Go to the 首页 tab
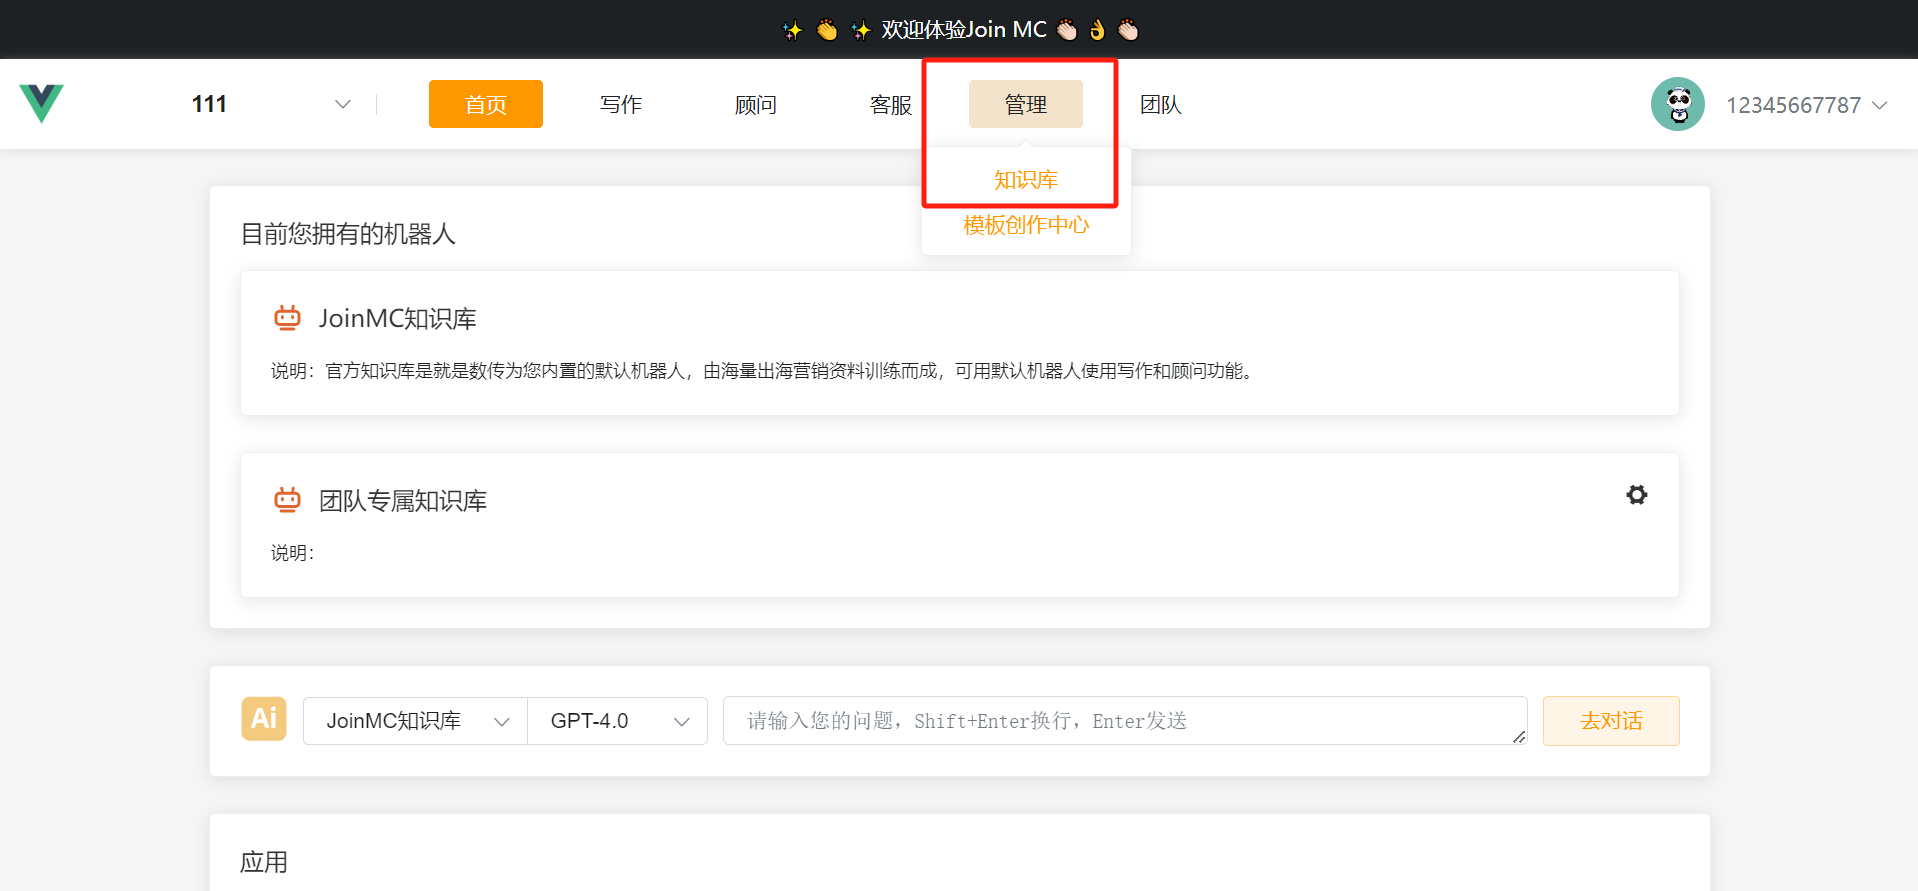This screenshot has height=891, width=1918. 485,104
